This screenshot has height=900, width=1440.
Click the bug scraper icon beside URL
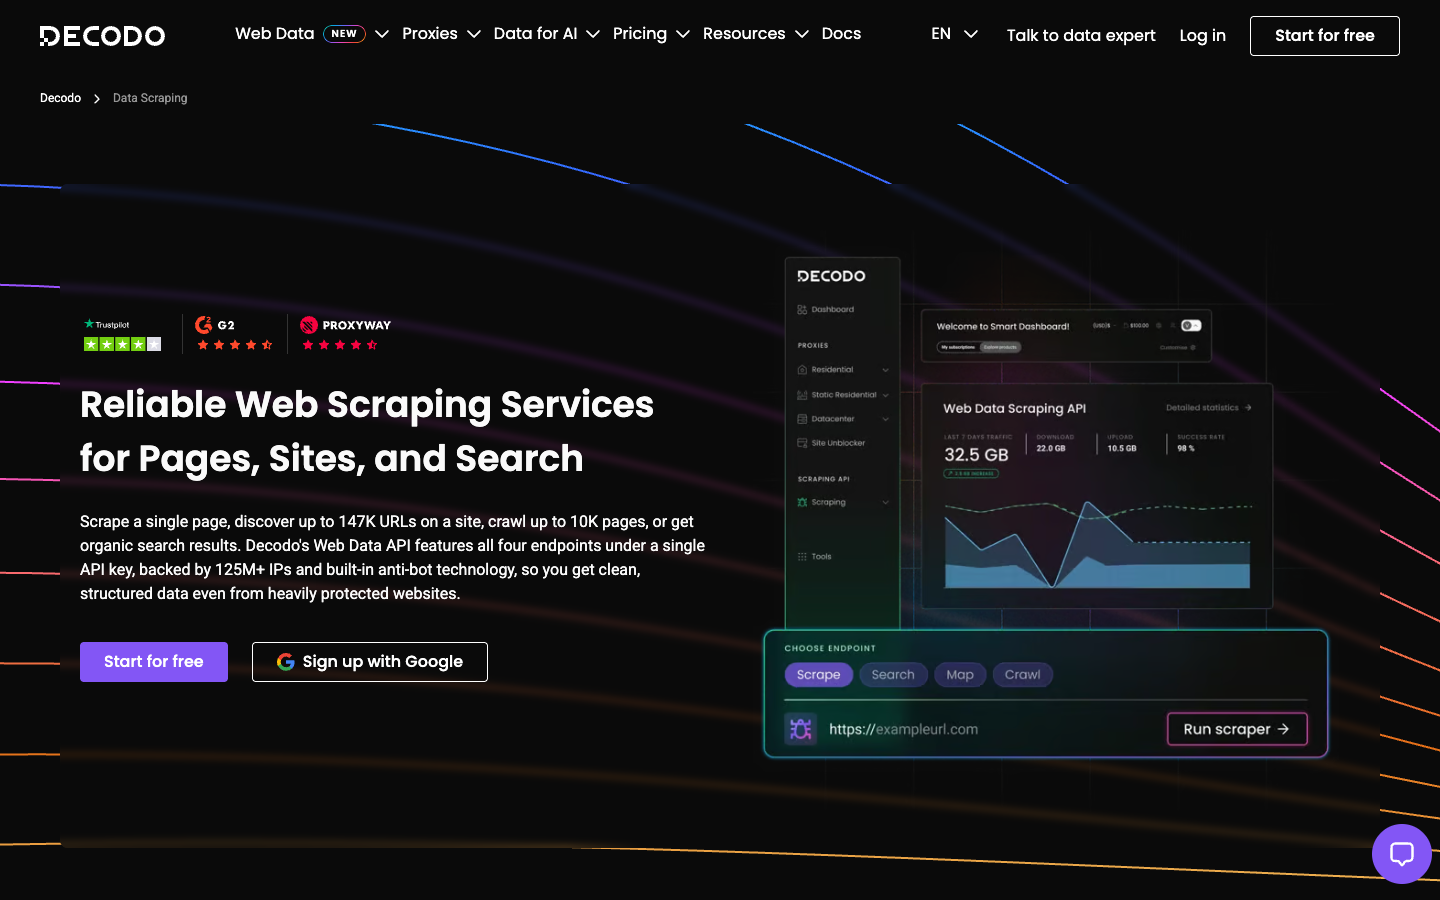pyautogui.click(x=801, y=729)
